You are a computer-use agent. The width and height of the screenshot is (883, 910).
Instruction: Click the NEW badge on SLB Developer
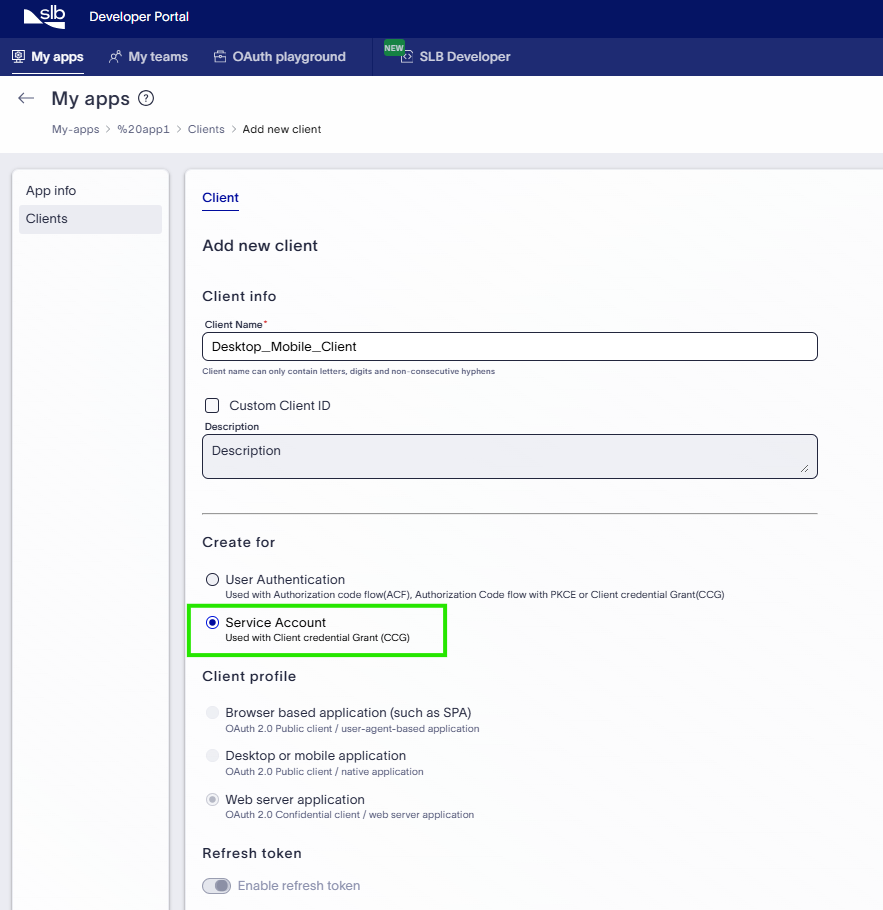pyautogui.click(x=394, y=48)
